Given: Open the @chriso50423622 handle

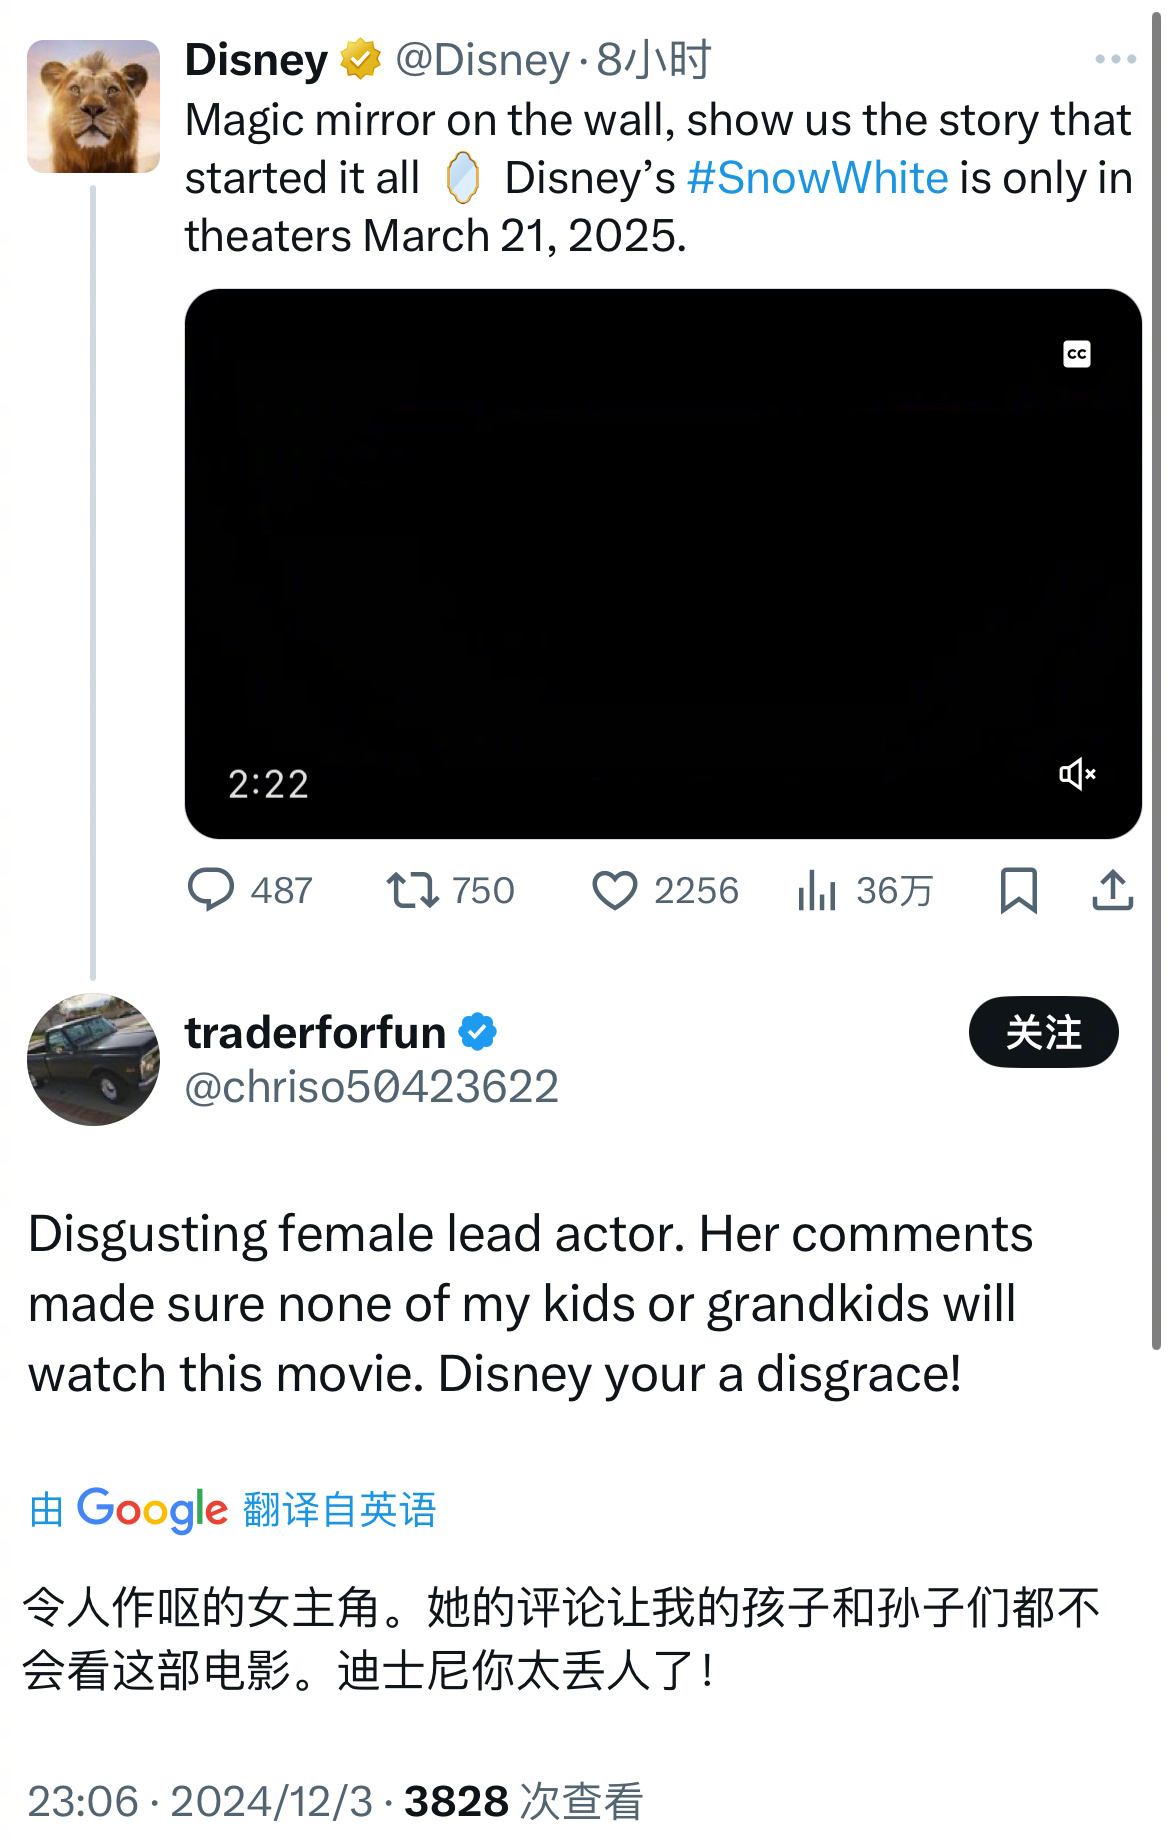Looking at the screenshot, I should point(372,1087).
